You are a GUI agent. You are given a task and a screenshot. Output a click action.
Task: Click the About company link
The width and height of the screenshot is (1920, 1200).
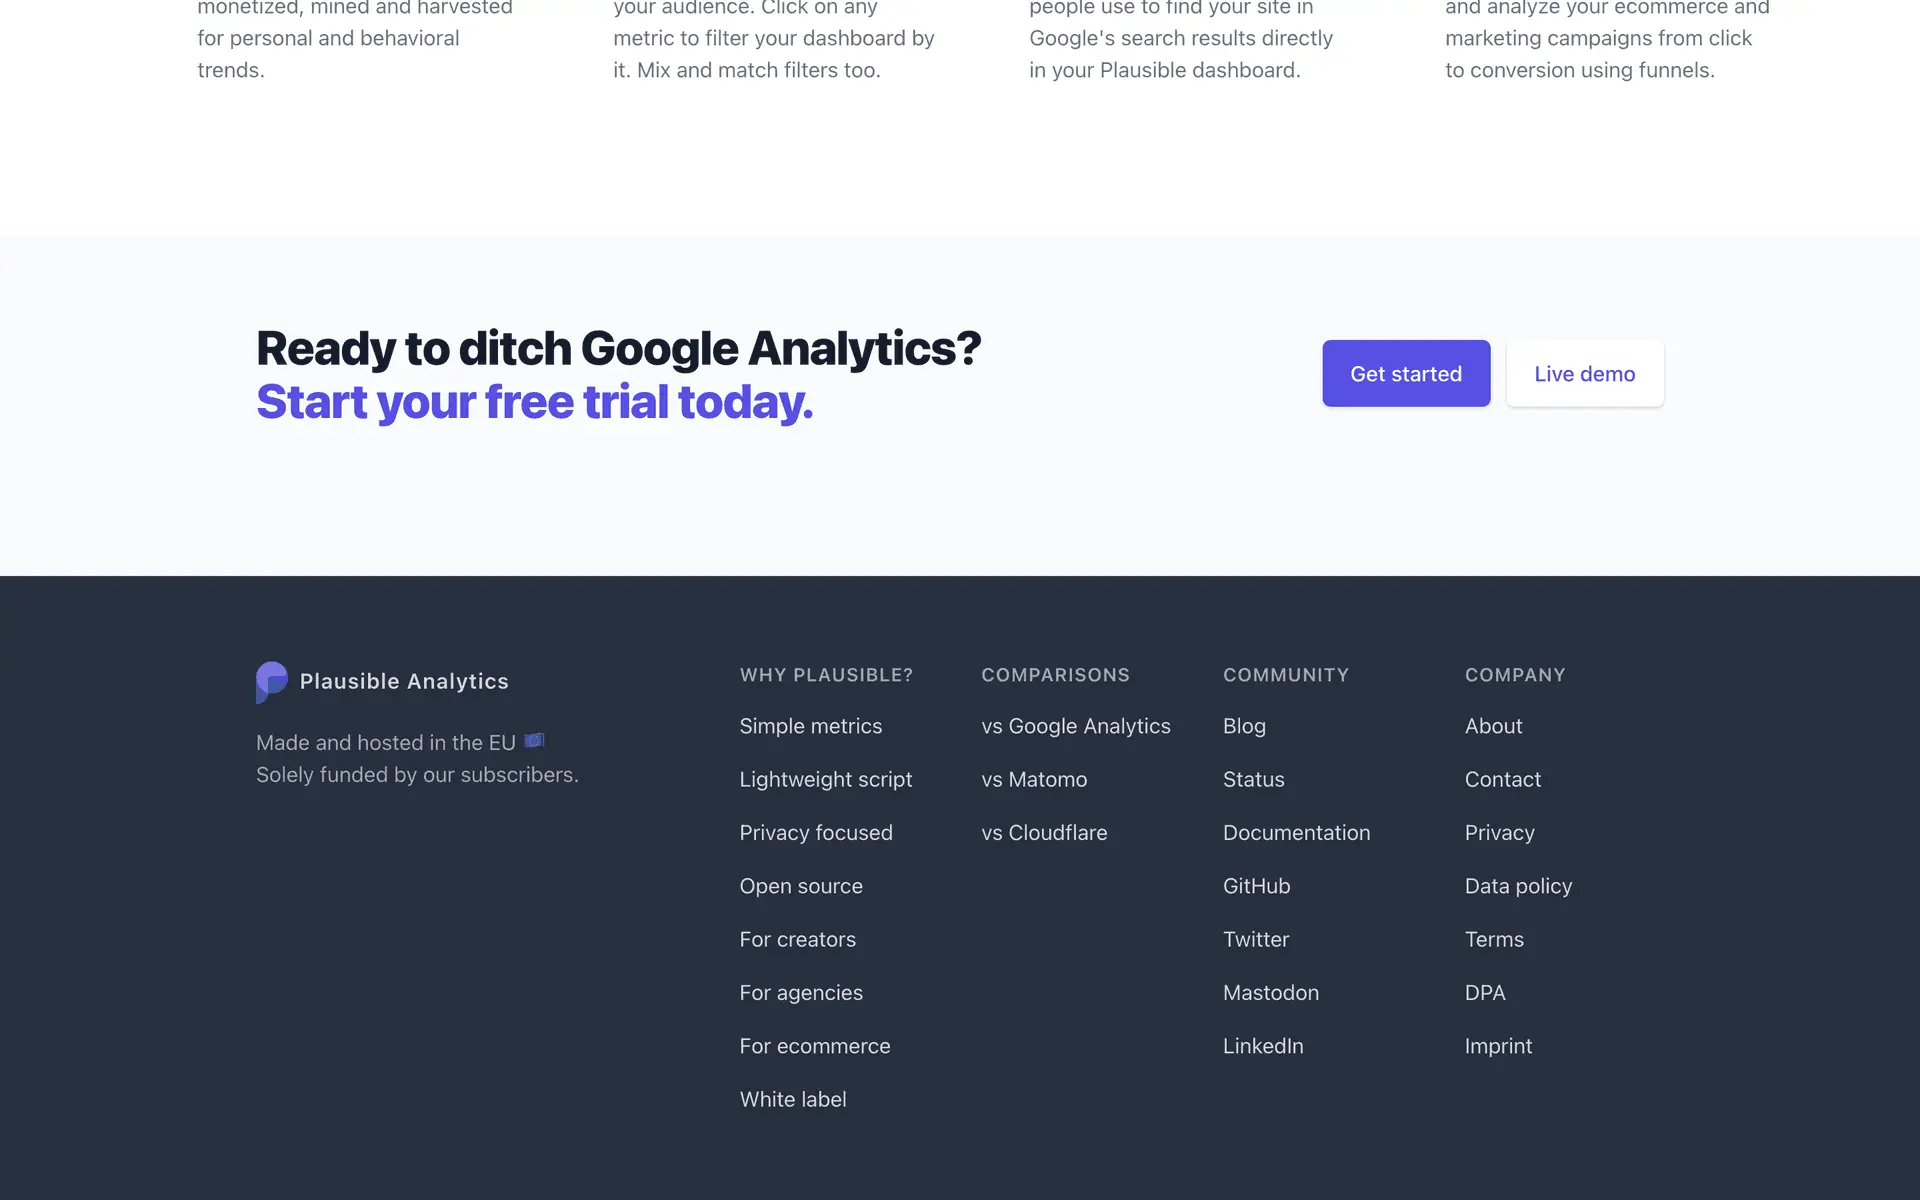1493,726
